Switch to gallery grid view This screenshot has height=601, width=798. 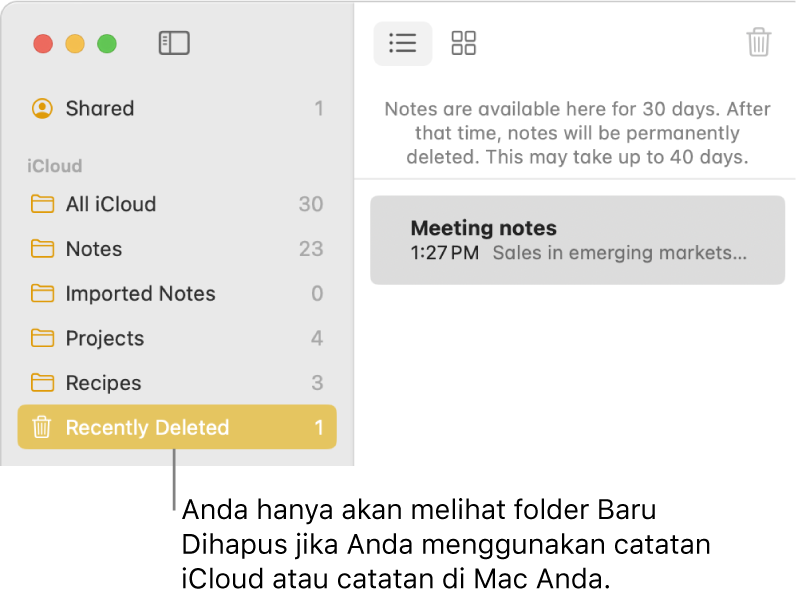click(464, 43)
